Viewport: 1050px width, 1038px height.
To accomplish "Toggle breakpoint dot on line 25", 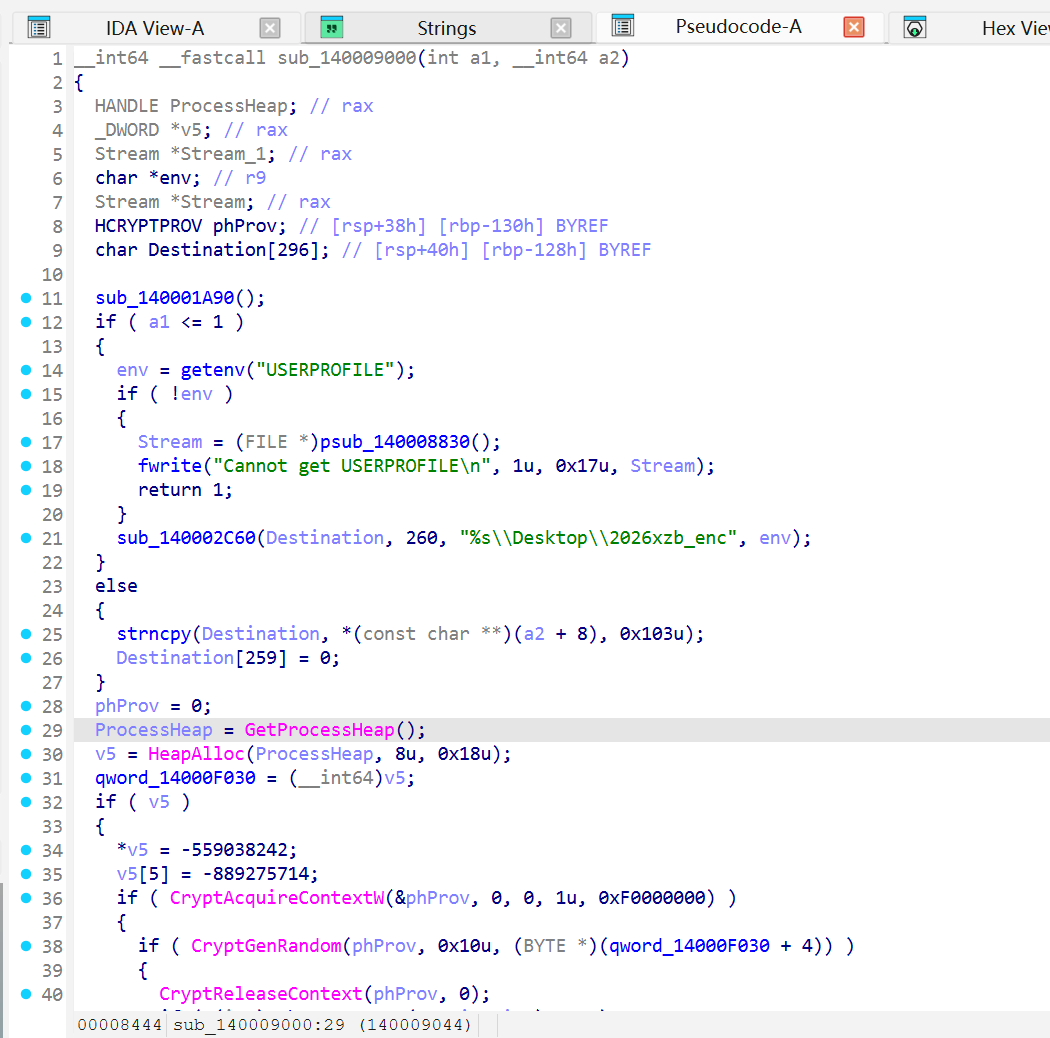I will 26,634.
